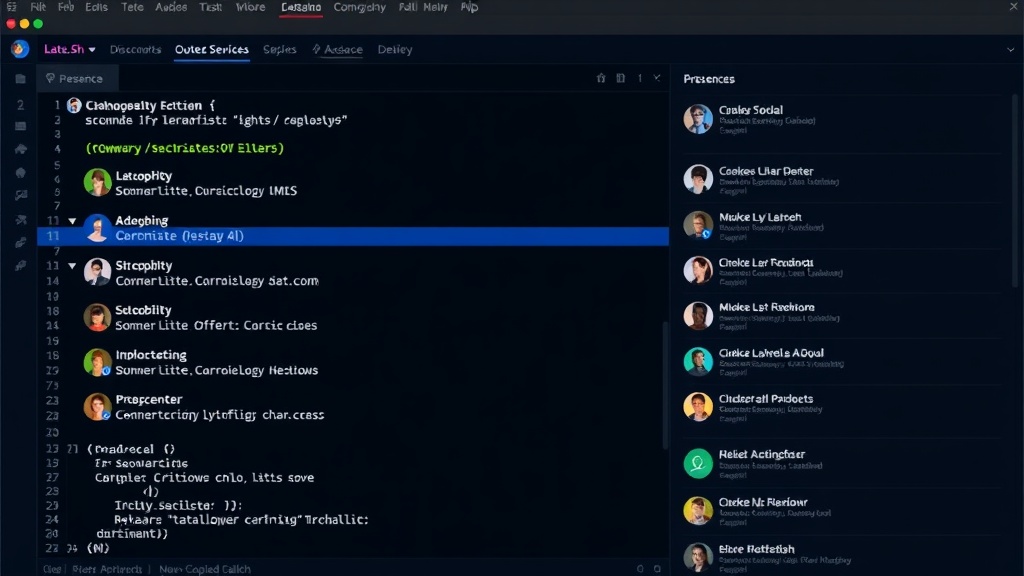Open the File menu

[38, 7]
